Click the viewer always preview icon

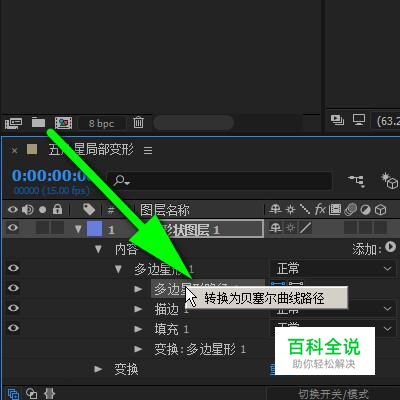point(337,119)
